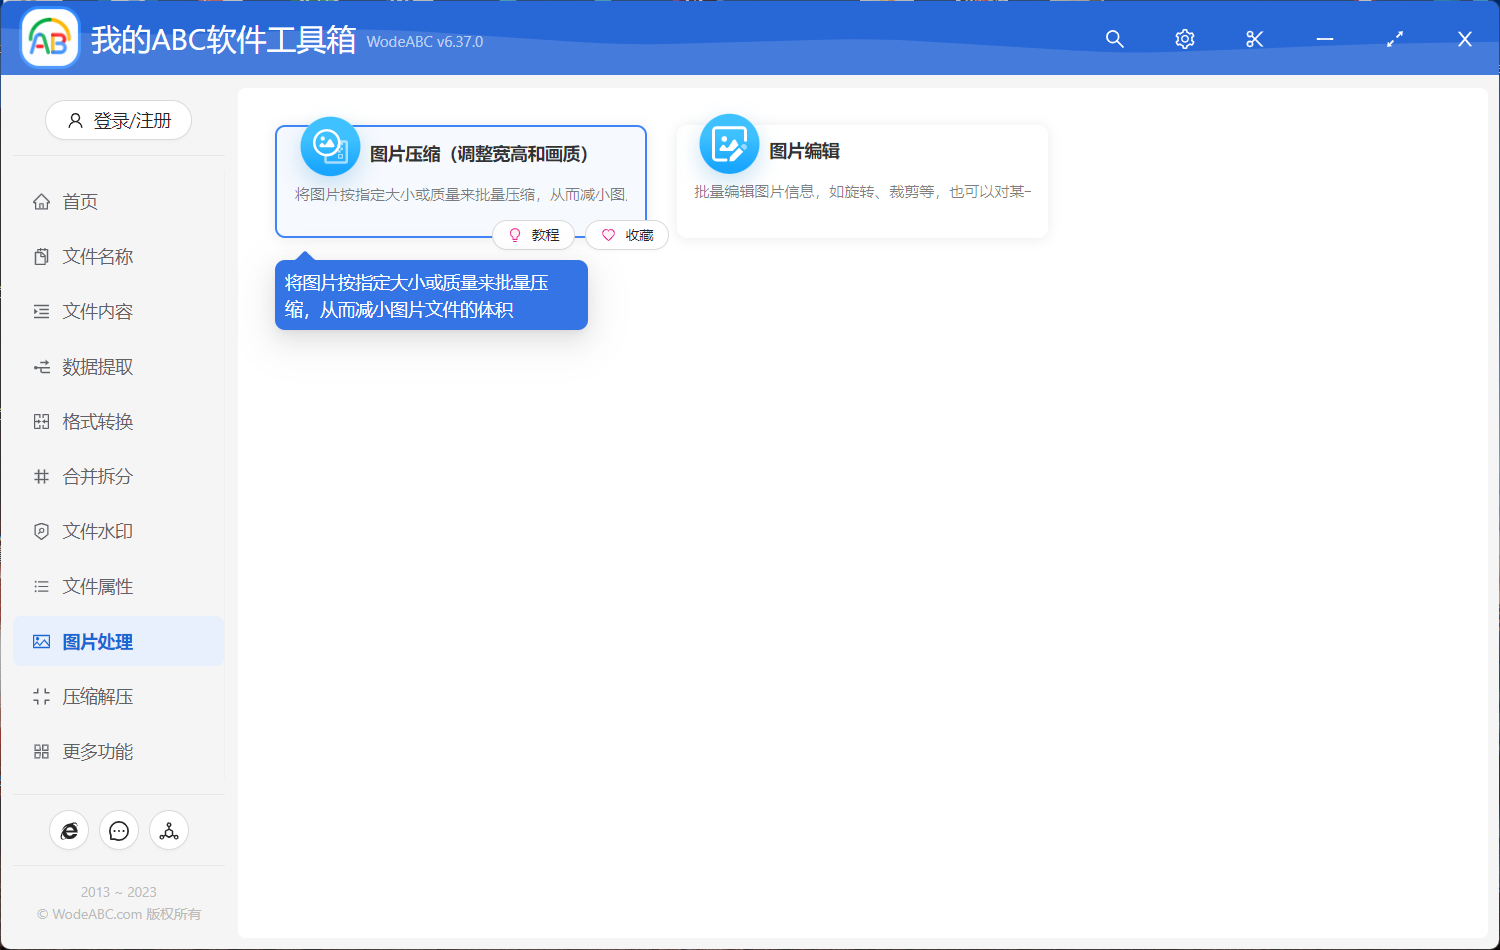Click the blue description tooltip under 图片压缩
This screenshot has width=1500, height=950.
pyautogui.click(x=431, y=295)
